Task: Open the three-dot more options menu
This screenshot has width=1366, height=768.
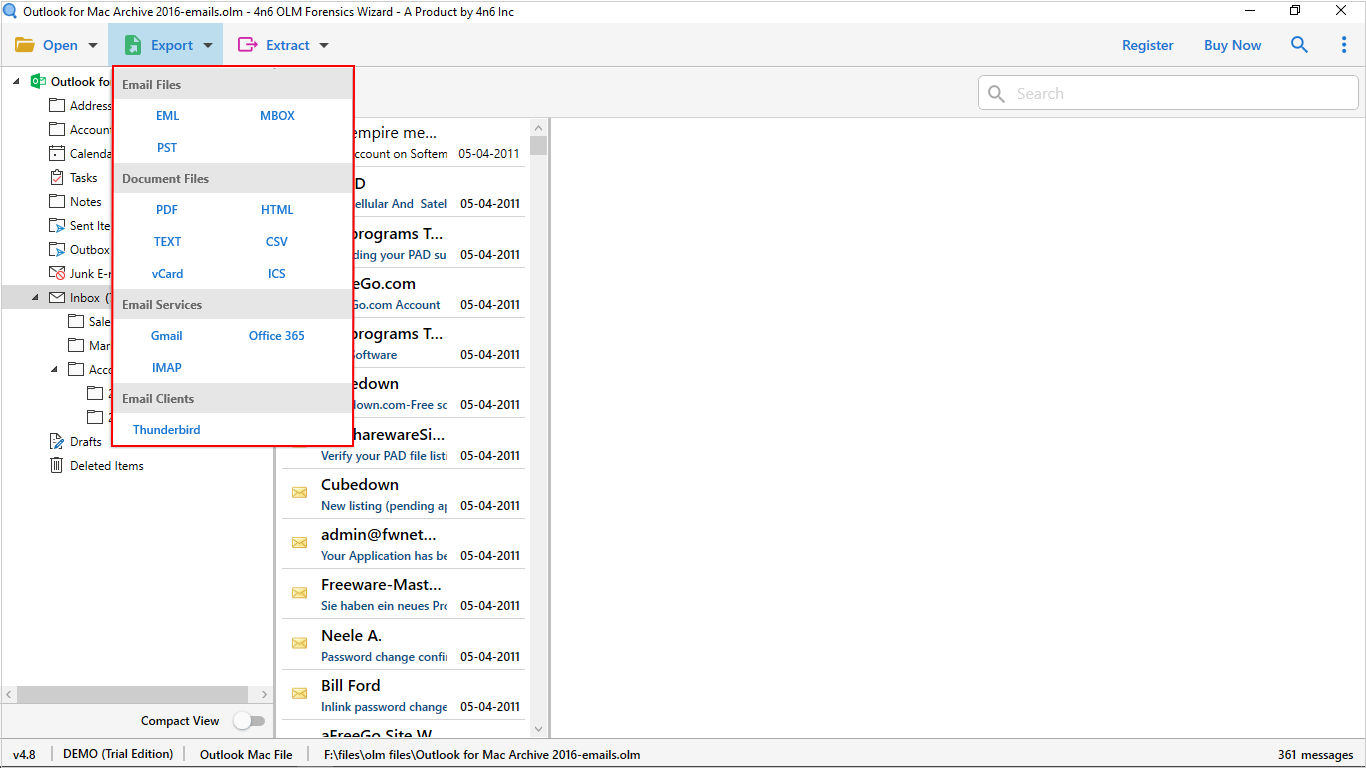Action: pyautogui.click(x=1344, y=45)
